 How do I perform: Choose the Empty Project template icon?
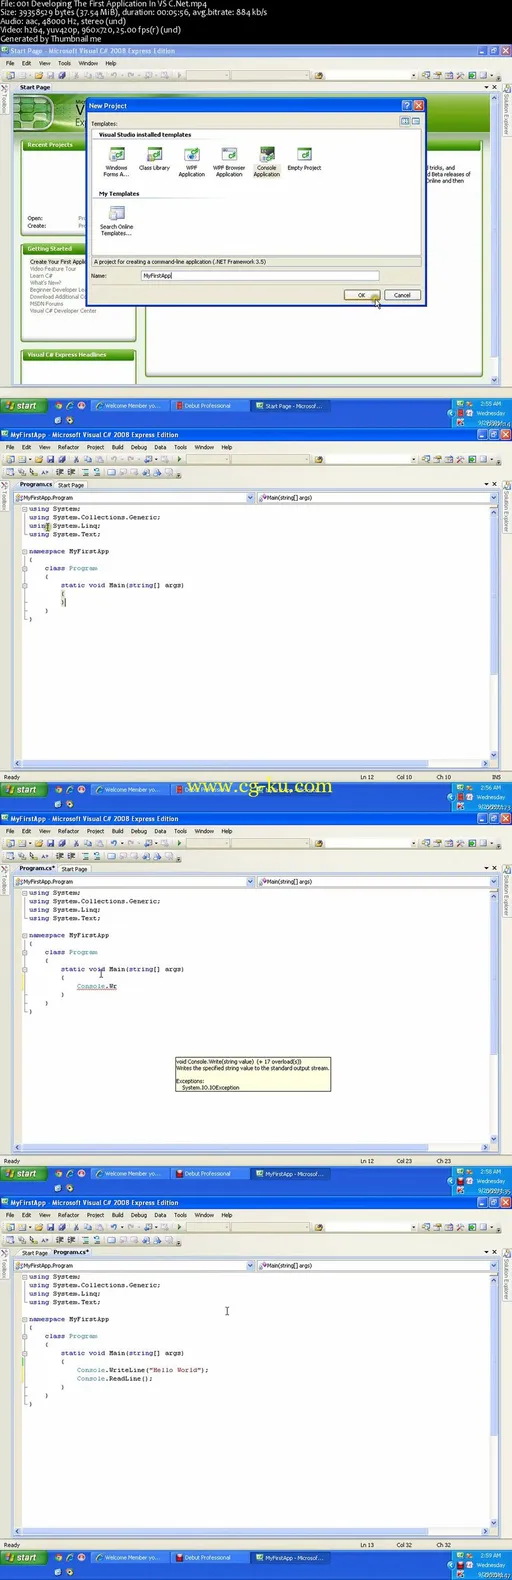point(304,158)
